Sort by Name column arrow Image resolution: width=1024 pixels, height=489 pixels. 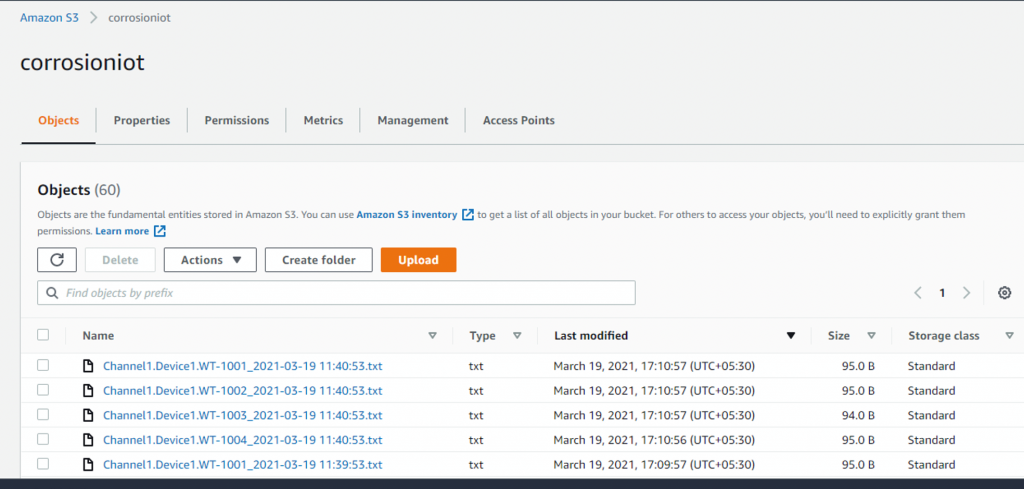pos(432,336)
